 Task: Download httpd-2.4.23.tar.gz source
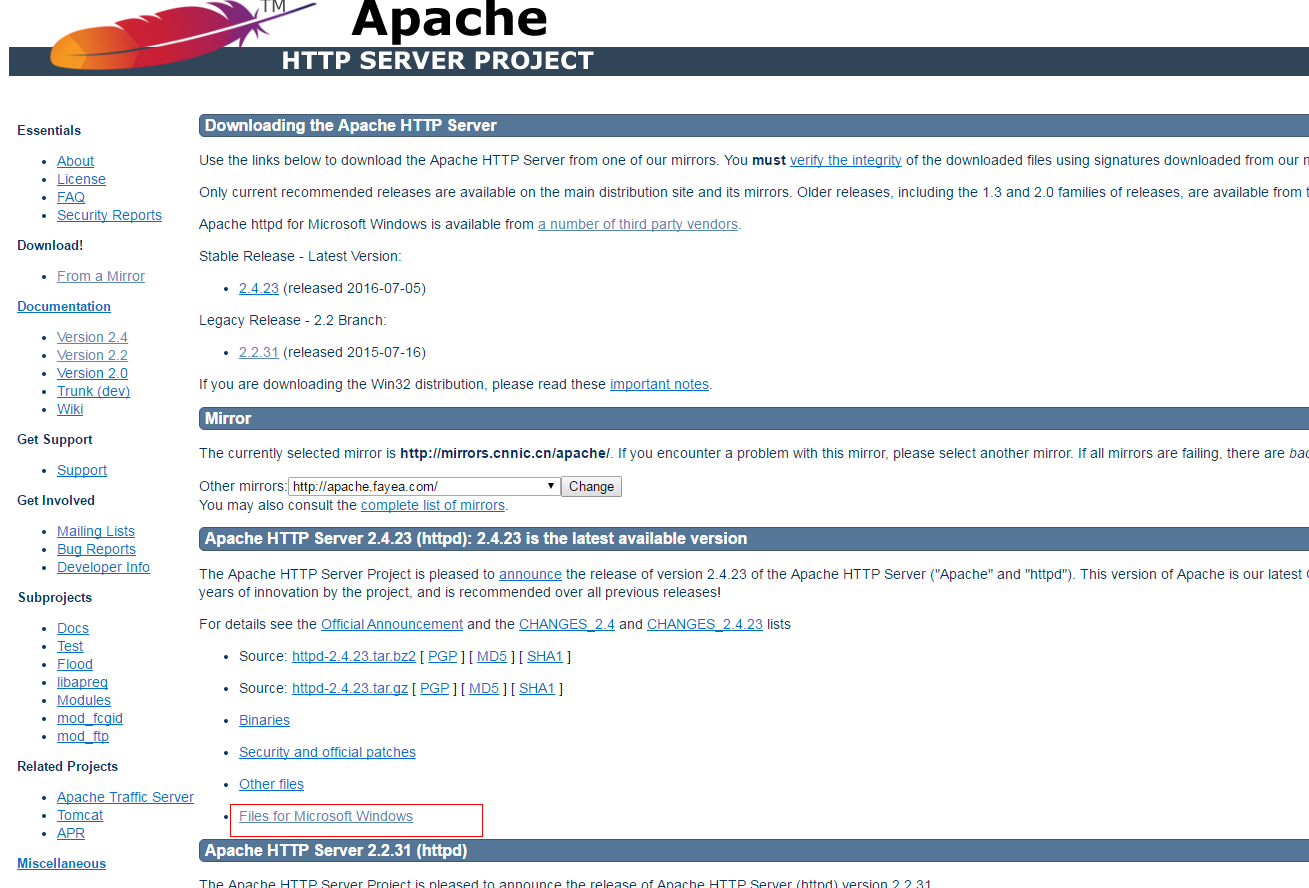350,688
